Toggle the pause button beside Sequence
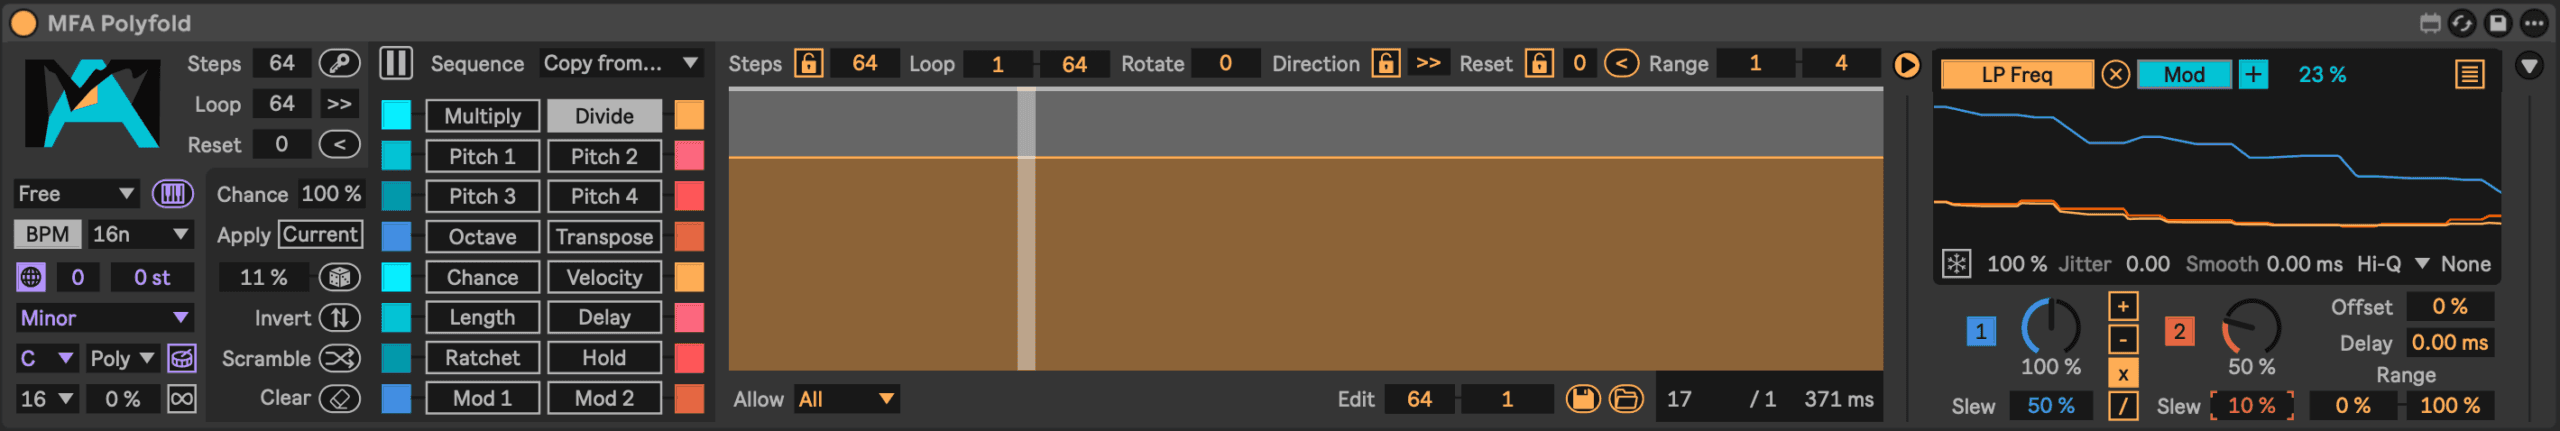This screenshot has height=431, width=2560. pos(396,64)
